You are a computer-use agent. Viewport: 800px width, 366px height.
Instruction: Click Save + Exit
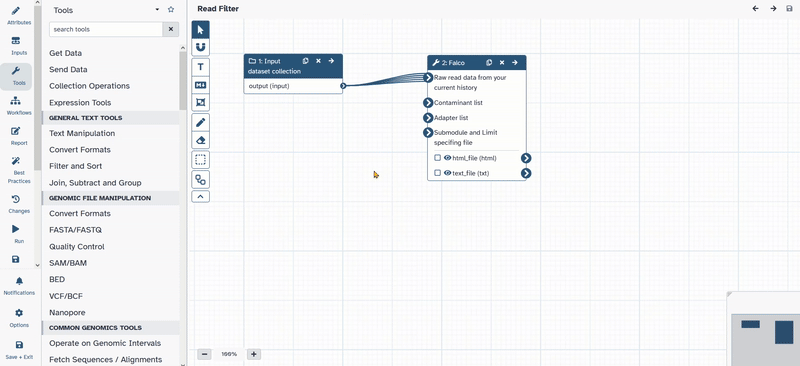coord(19,350)
